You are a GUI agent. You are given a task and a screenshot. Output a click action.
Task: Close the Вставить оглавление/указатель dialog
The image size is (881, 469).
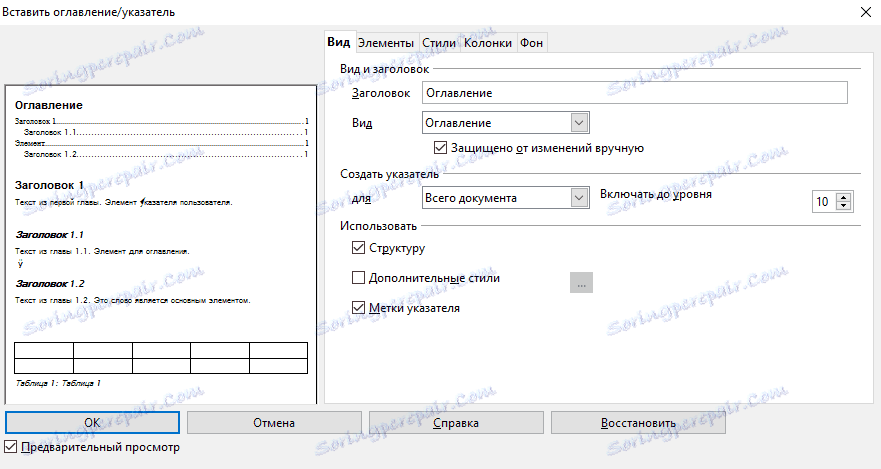point(866,12)
